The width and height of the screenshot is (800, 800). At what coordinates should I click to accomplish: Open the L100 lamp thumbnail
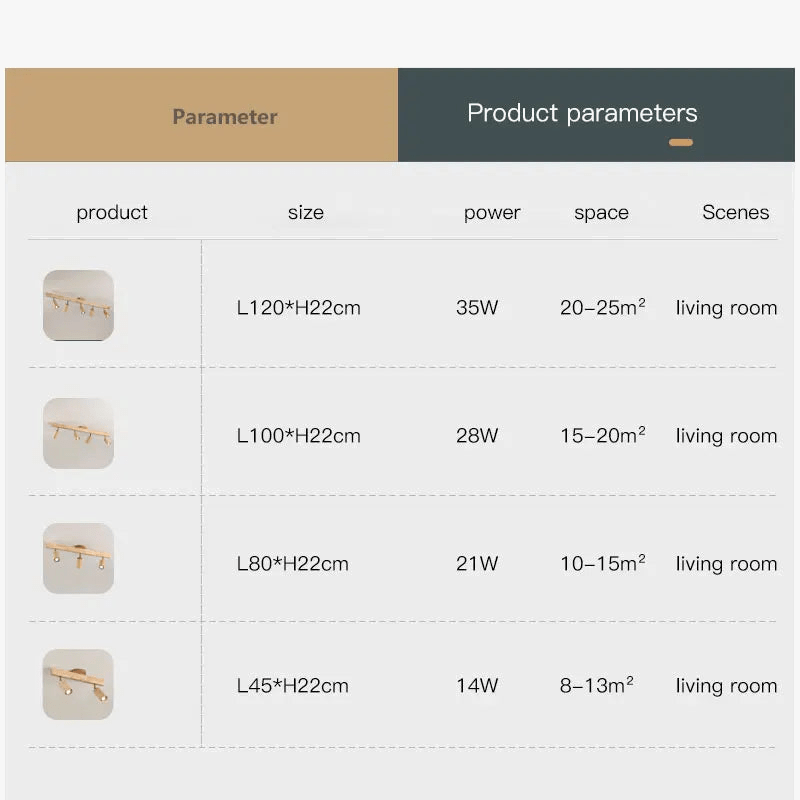78,434
